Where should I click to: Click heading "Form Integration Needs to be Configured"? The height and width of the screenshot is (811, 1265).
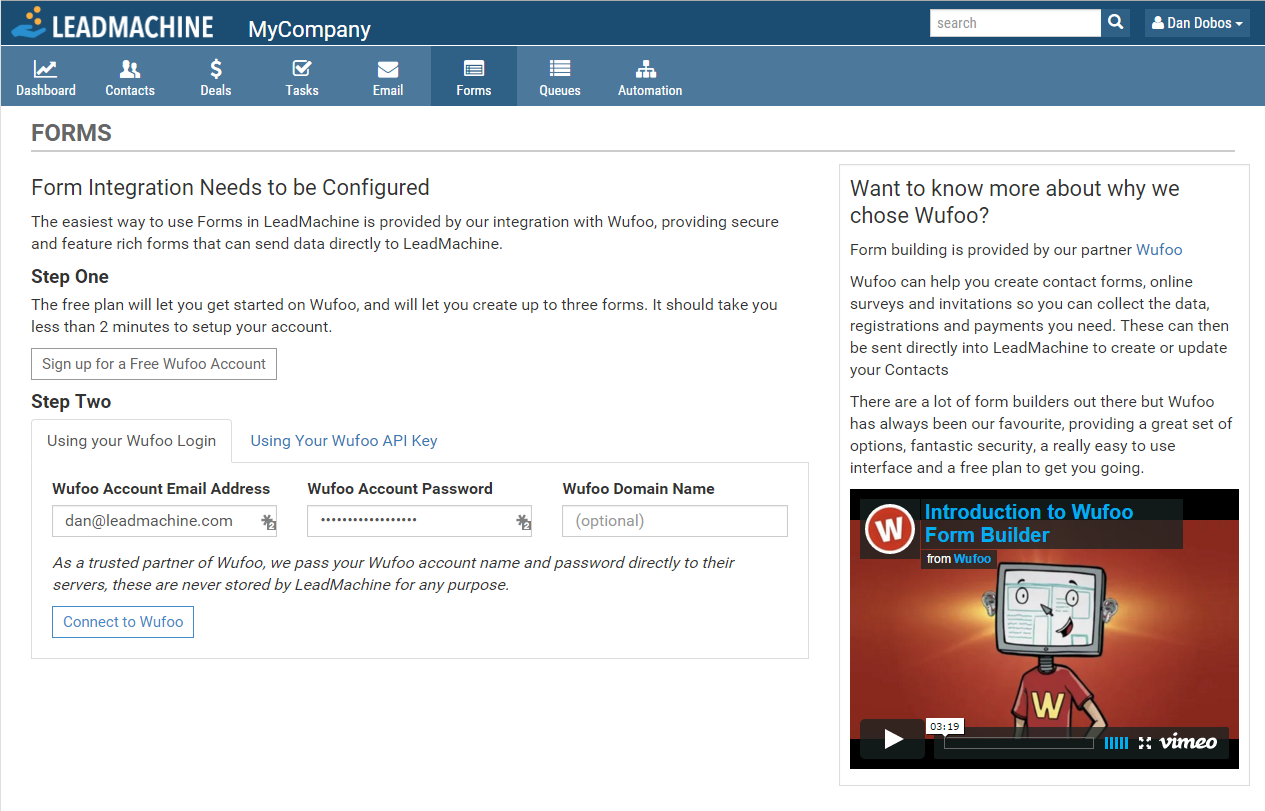tap(231, 188)
